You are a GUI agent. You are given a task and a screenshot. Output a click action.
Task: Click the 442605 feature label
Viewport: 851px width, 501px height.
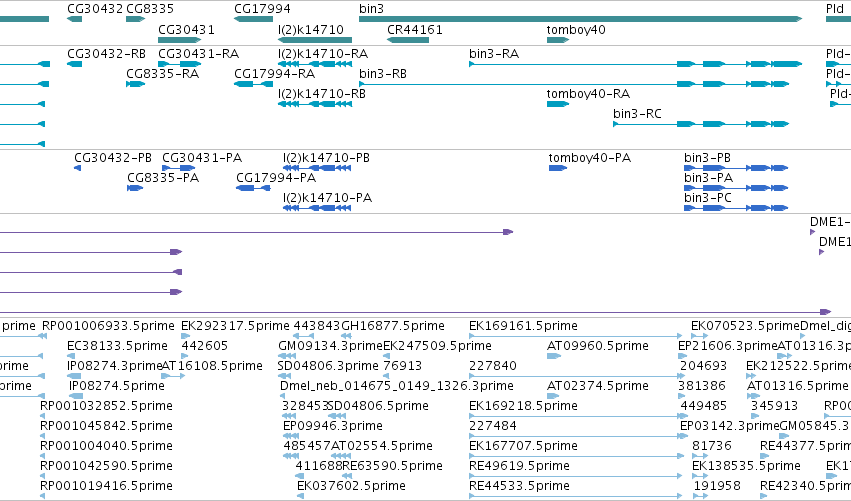205,346
